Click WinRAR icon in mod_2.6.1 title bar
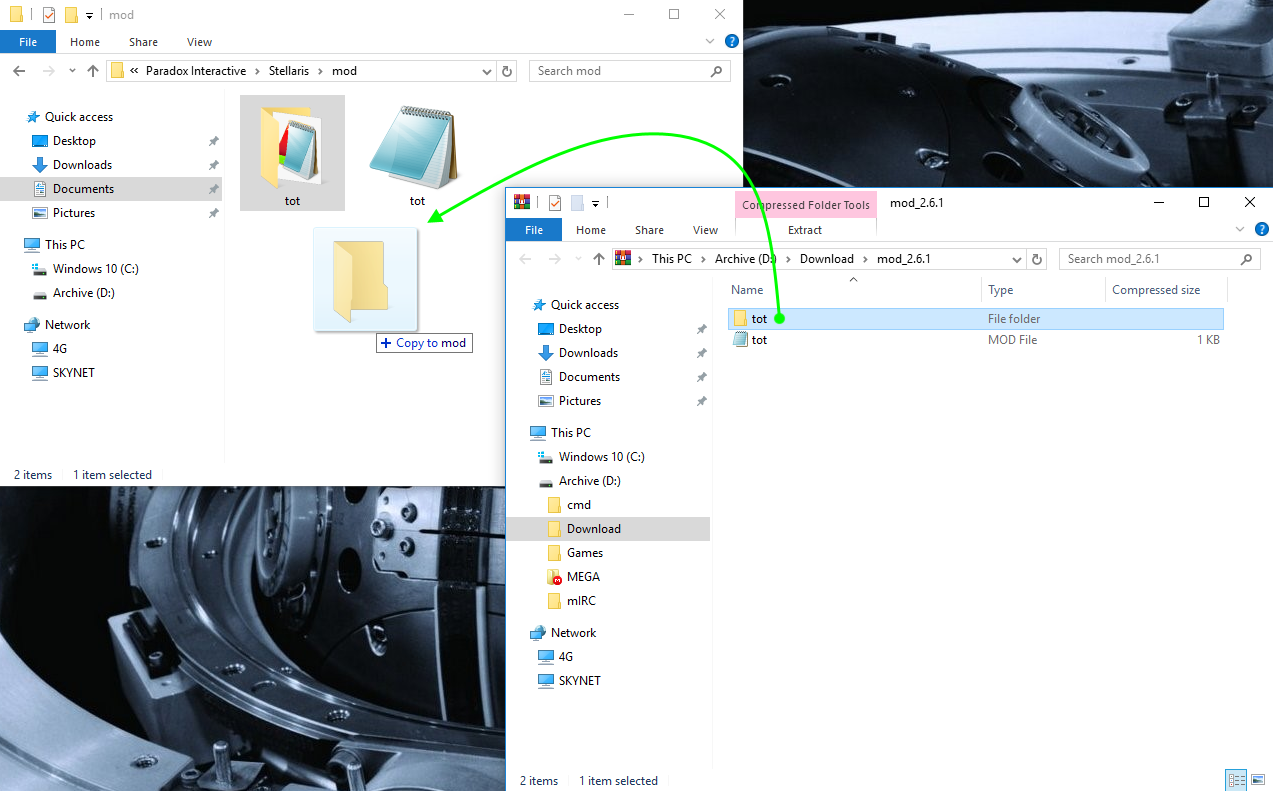The width and height of the screenshot is (1273, 791). pyautogui.click(x=522, y=203)
